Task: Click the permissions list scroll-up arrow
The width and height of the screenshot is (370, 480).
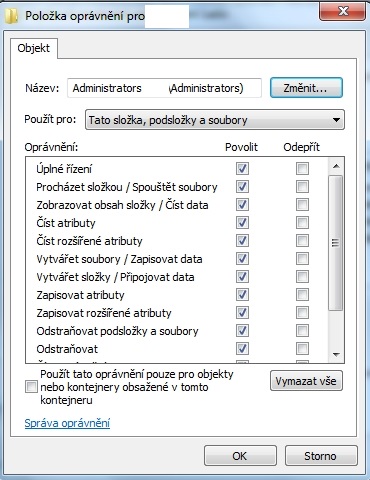Action: click(336, 166)
